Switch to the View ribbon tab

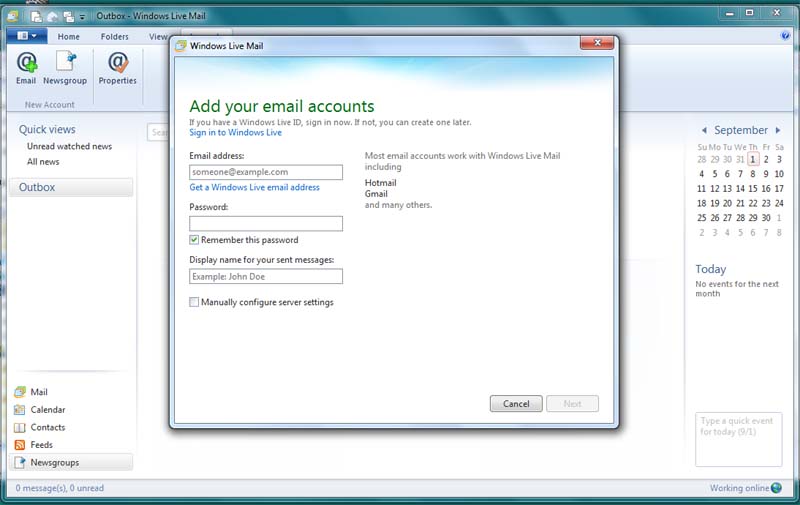pos(158,37)
